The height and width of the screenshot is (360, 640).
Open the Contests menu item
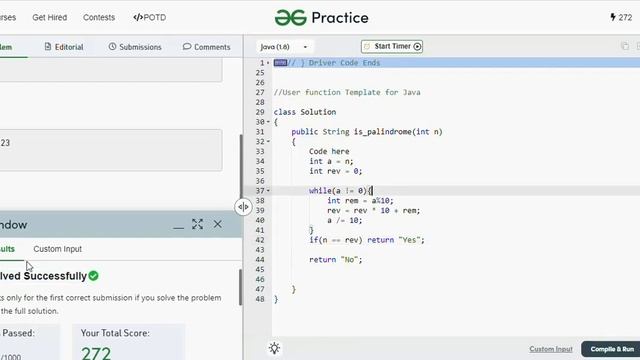pos(99,18)
